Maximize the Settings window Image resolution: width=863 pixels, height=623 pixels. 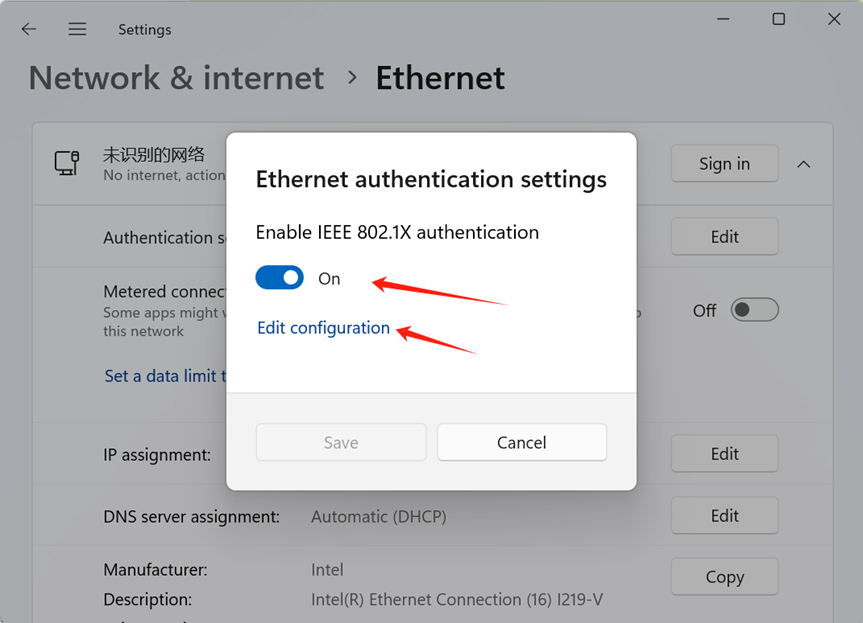778,19
